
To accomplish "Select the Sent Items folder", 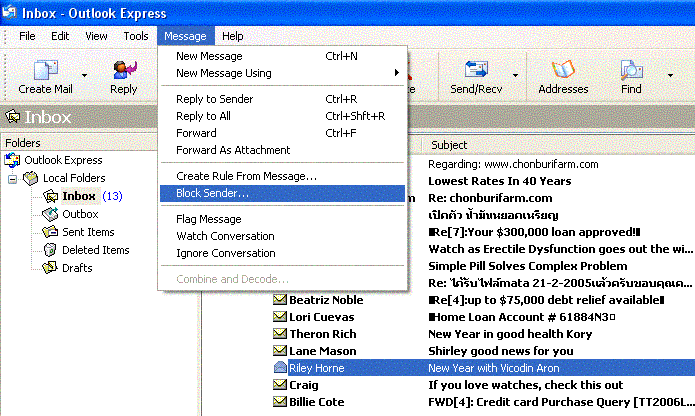I will 88,232.
